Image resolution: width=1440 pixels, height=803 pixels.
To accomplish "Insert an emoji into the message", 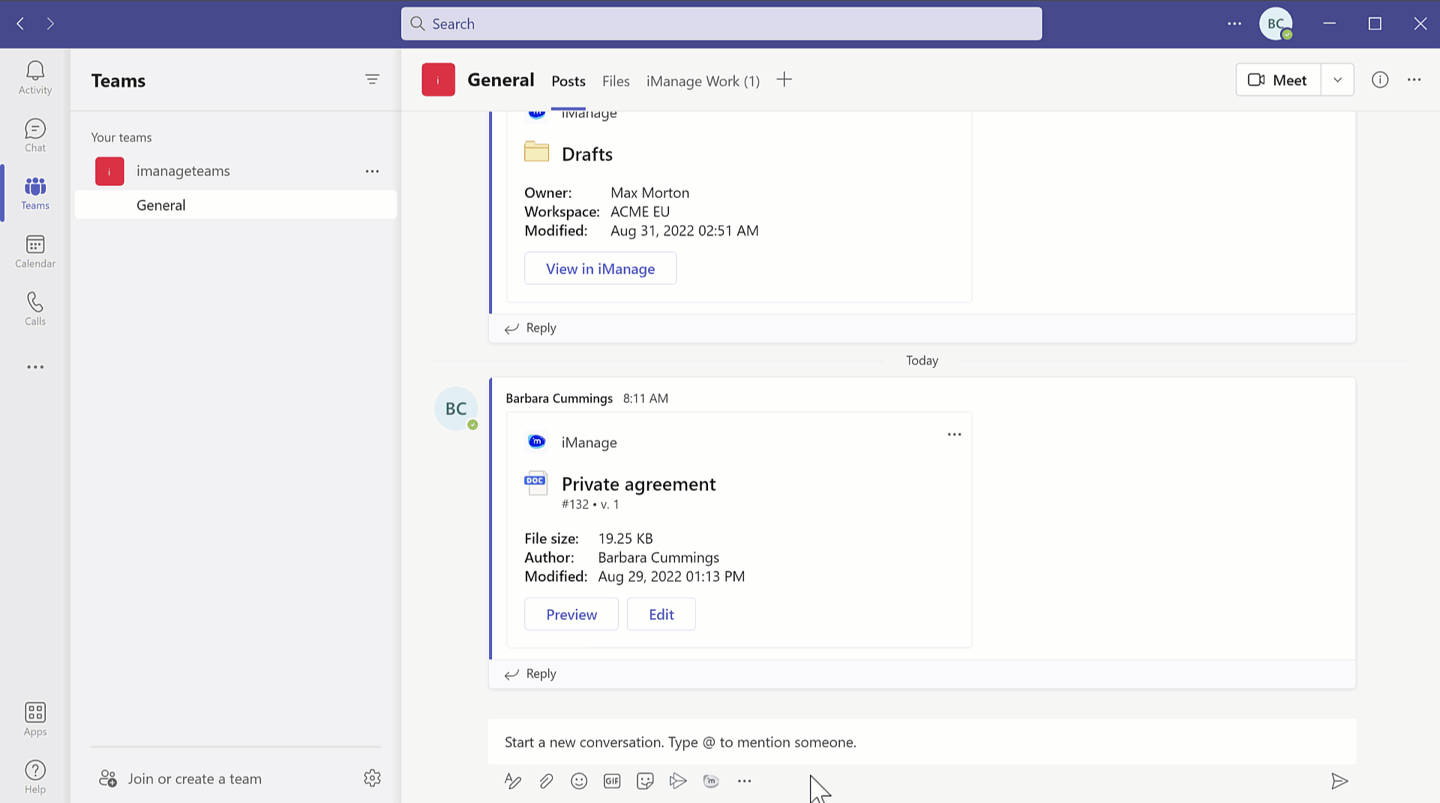I will coord(579,781).
